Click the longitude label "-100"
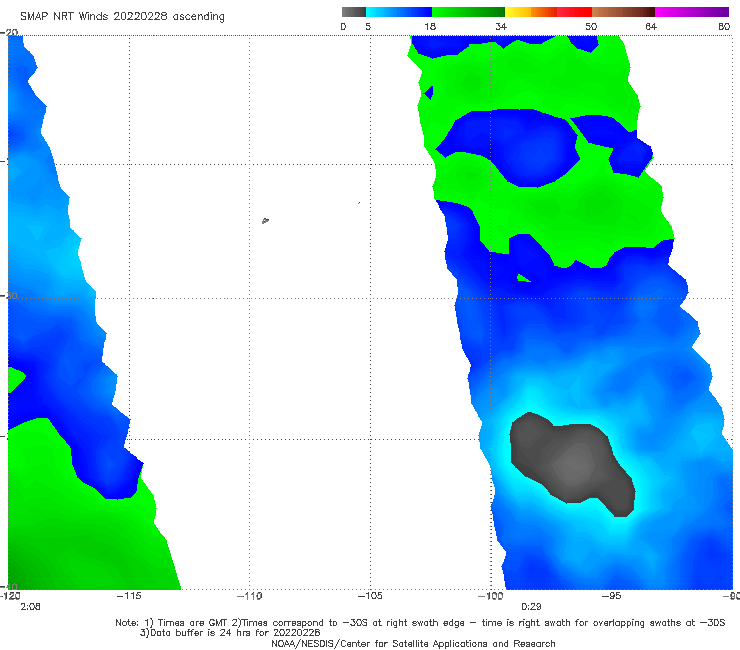Image resolution: width=740 pixels, height=650 pixels. click(x=491, y=596)
